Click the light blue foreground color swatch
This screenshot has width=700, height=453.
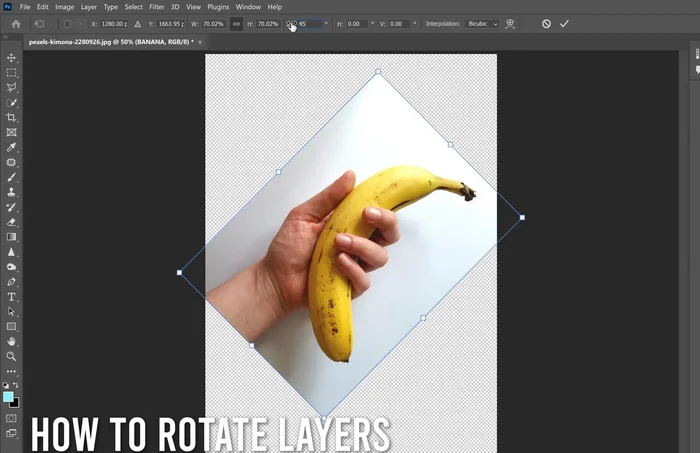tap(9, 397)
